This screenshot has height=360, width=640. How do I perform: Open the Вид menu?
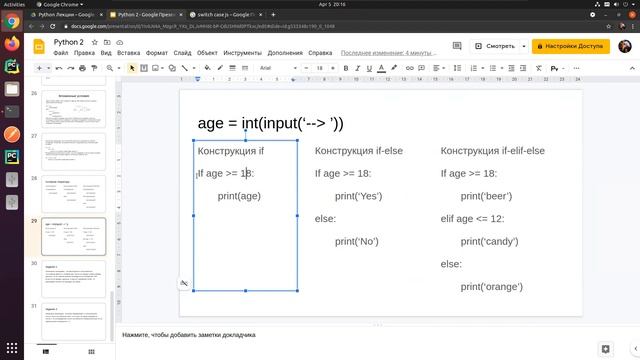[x=106, y=53]
